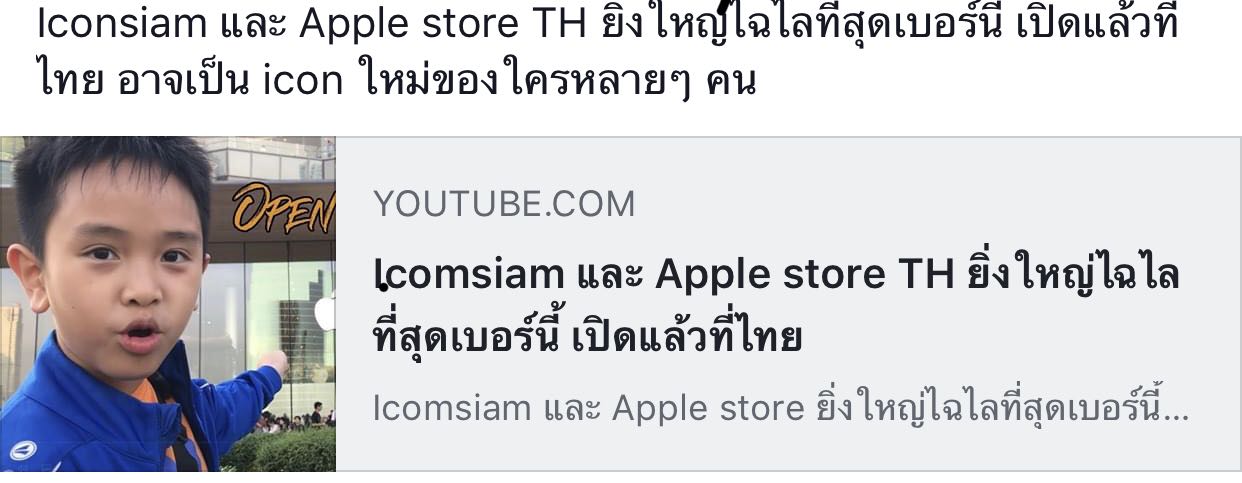Open the YouTube video thumbnail of the boy
Viewport: 1242px width, 483px height.
pos(168,304)
